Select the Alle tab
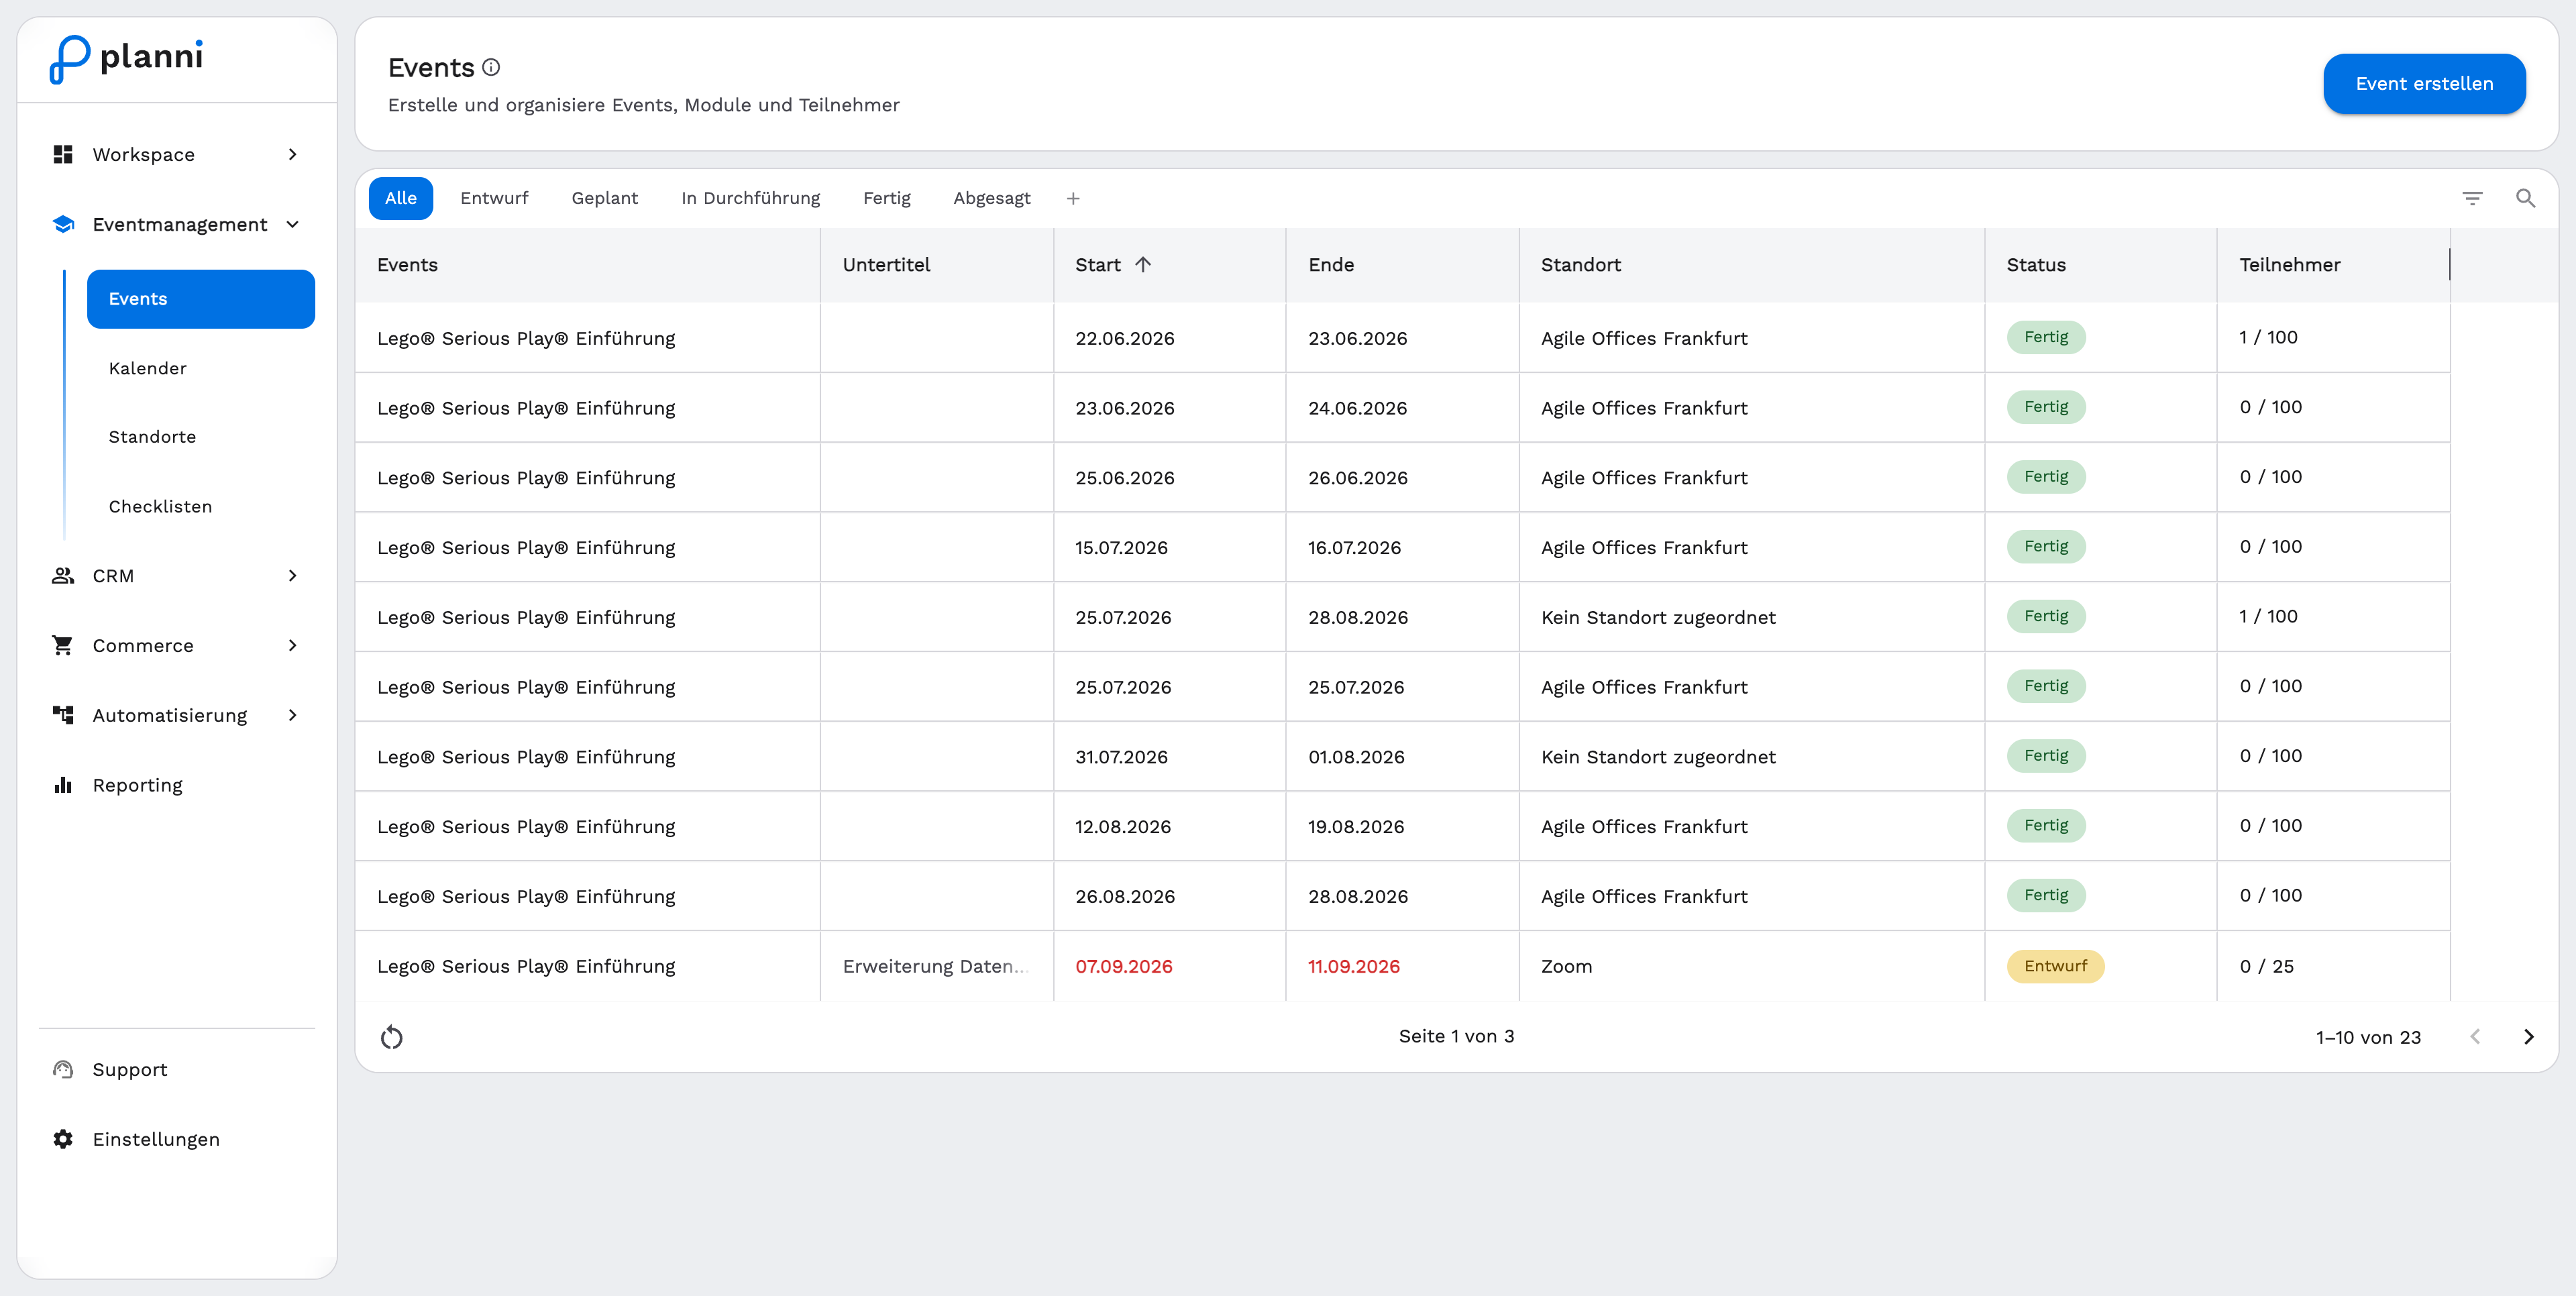The height and width of the screenshot is (1296, 2576). [400, 198]
